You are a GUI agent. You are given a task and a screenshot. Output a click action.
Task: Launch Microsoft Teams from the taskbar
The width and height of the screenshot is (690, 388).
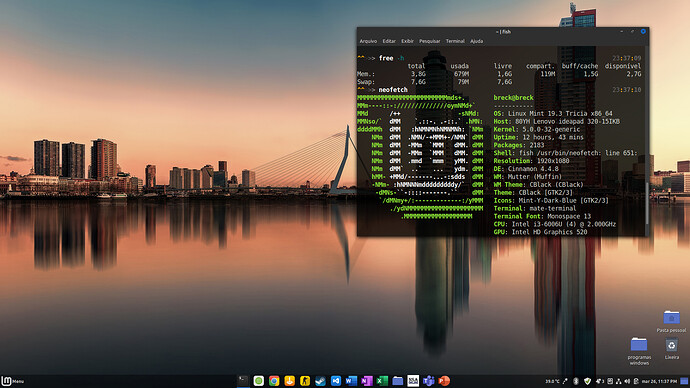click(428, 381)
